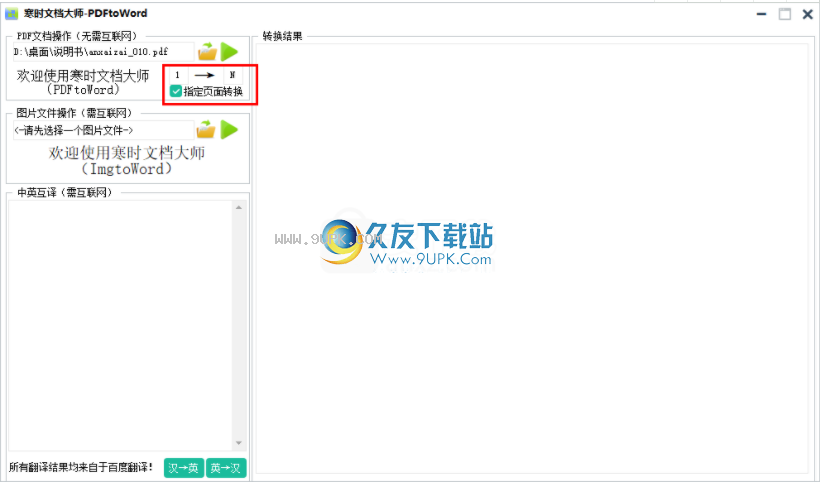Open folder icon to choose image file
Viewport: 821px width, 484px height.
coord(206,129)
